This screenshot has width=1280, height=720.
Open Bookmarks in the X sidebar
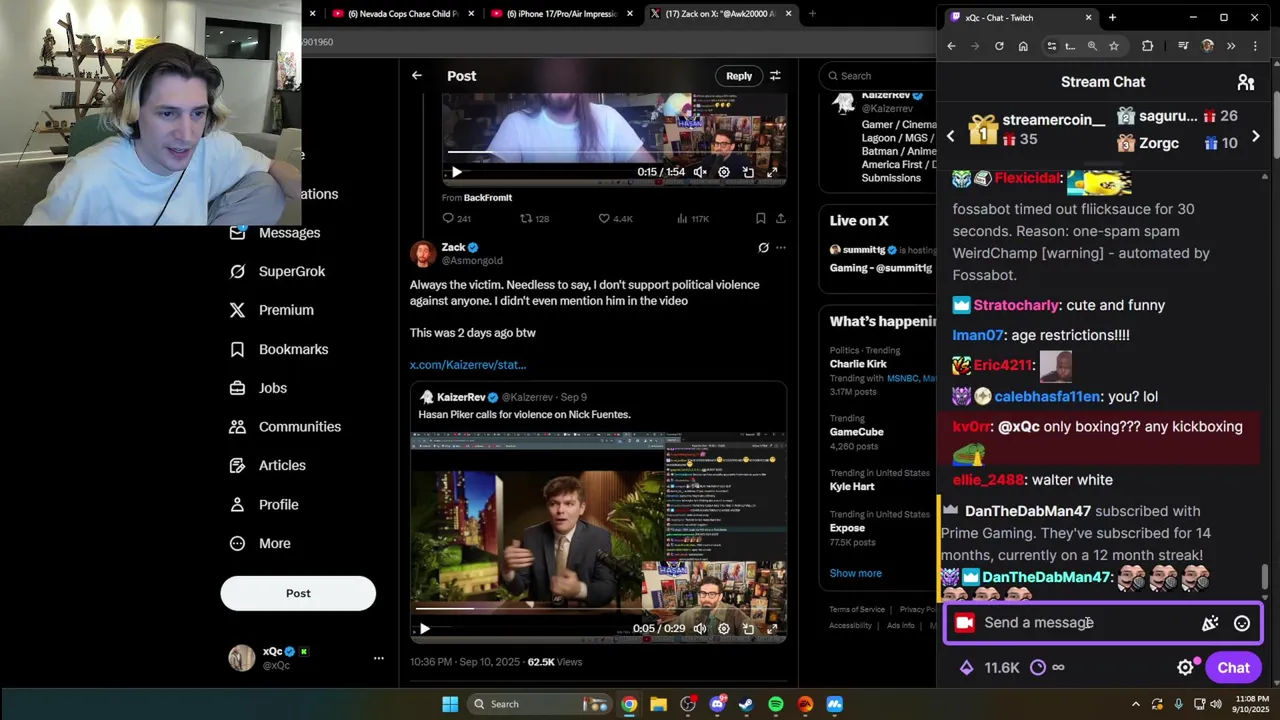(x=279, y=349)
